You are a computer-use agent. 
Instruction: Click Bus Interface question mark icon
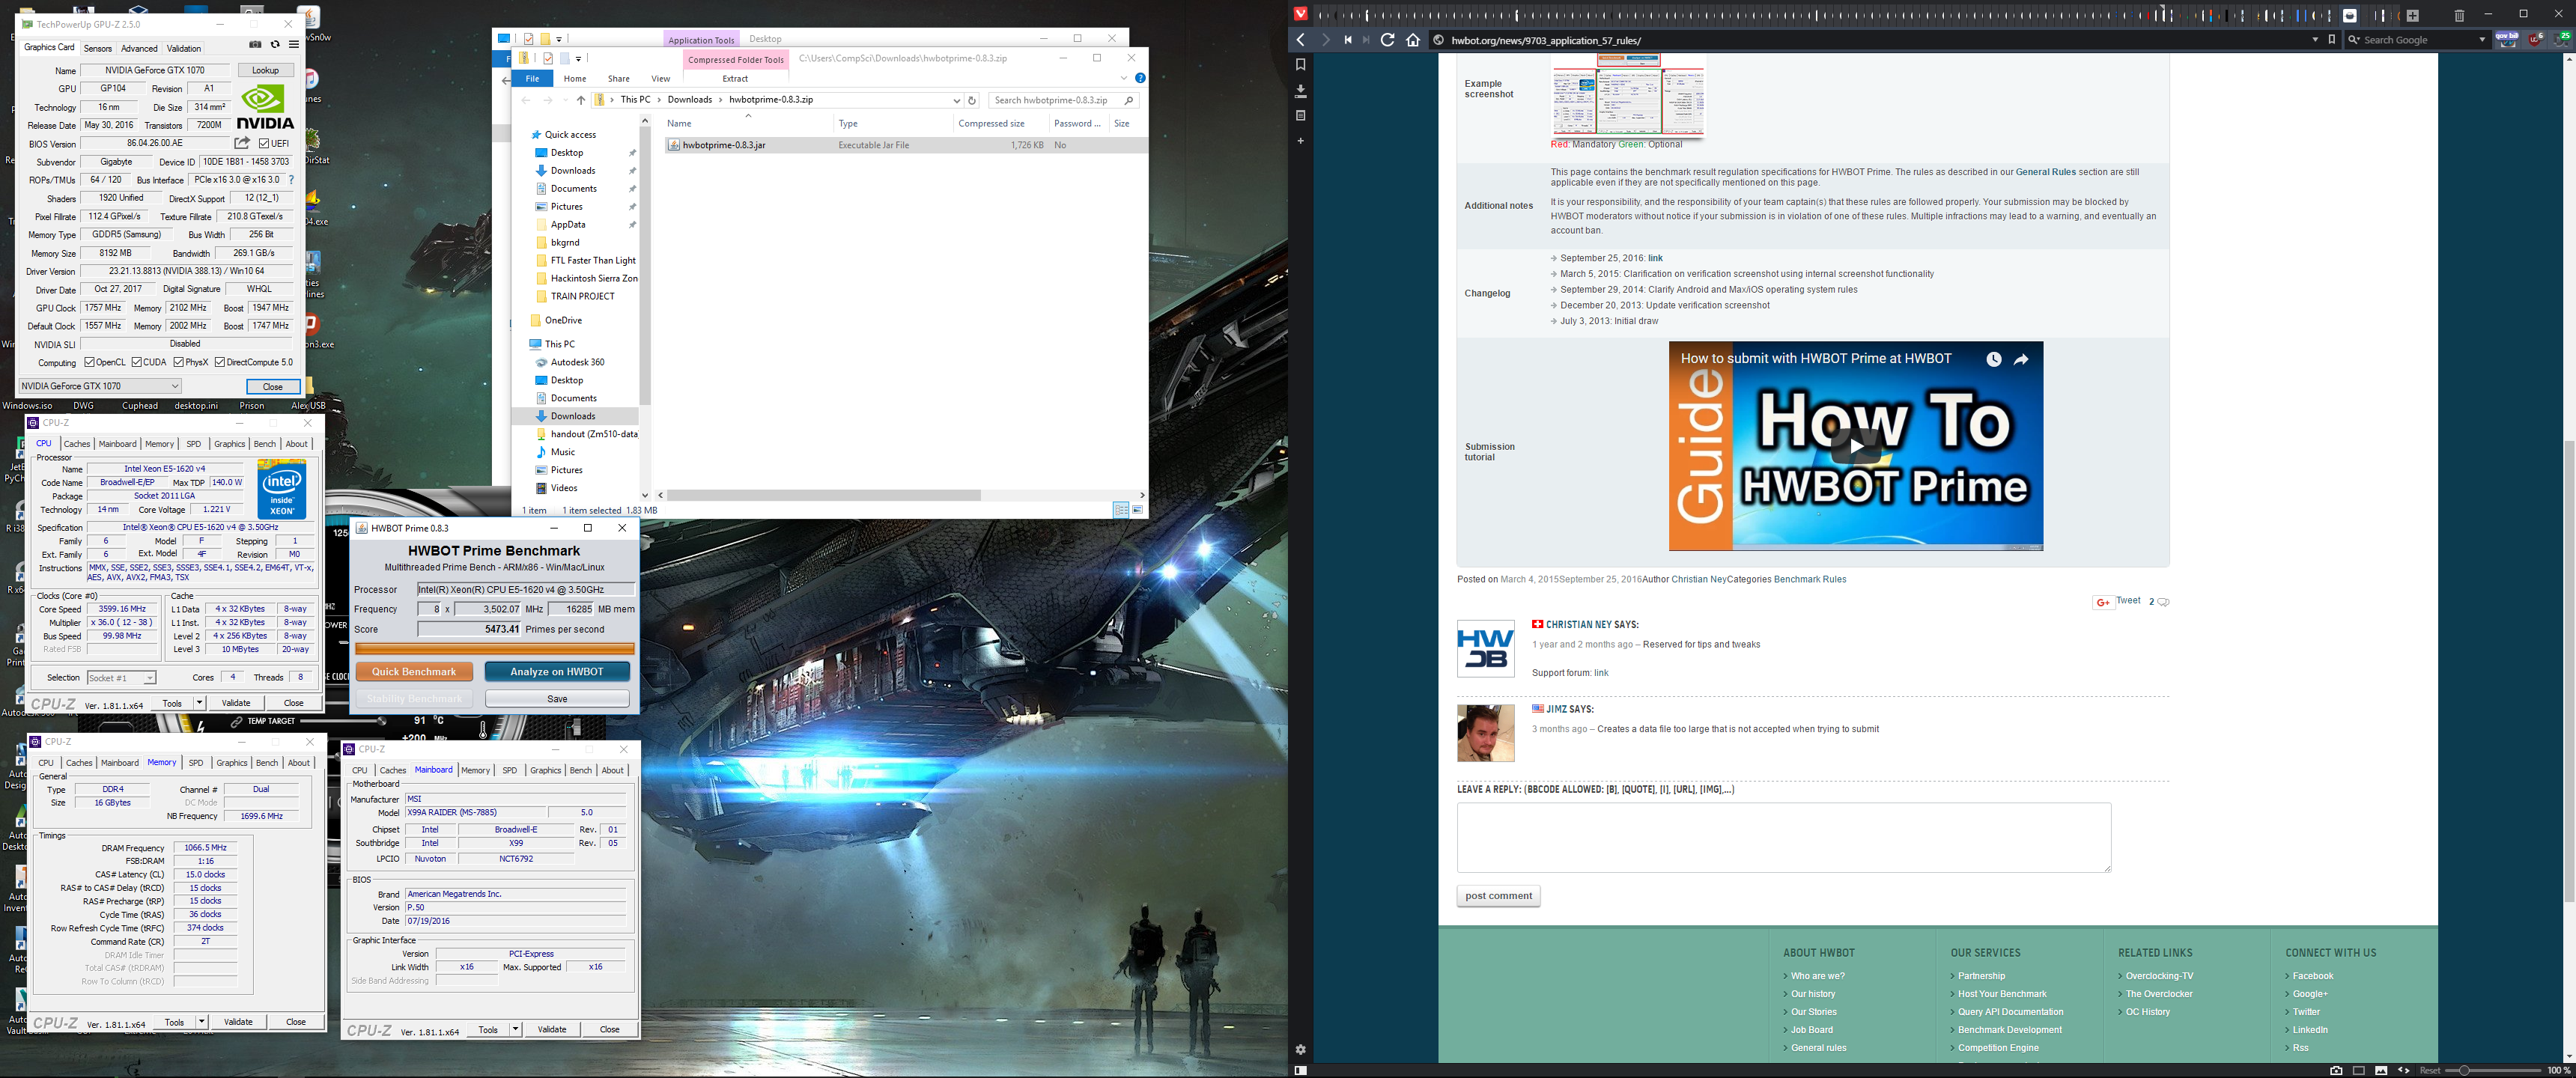[x=291, y=180]
